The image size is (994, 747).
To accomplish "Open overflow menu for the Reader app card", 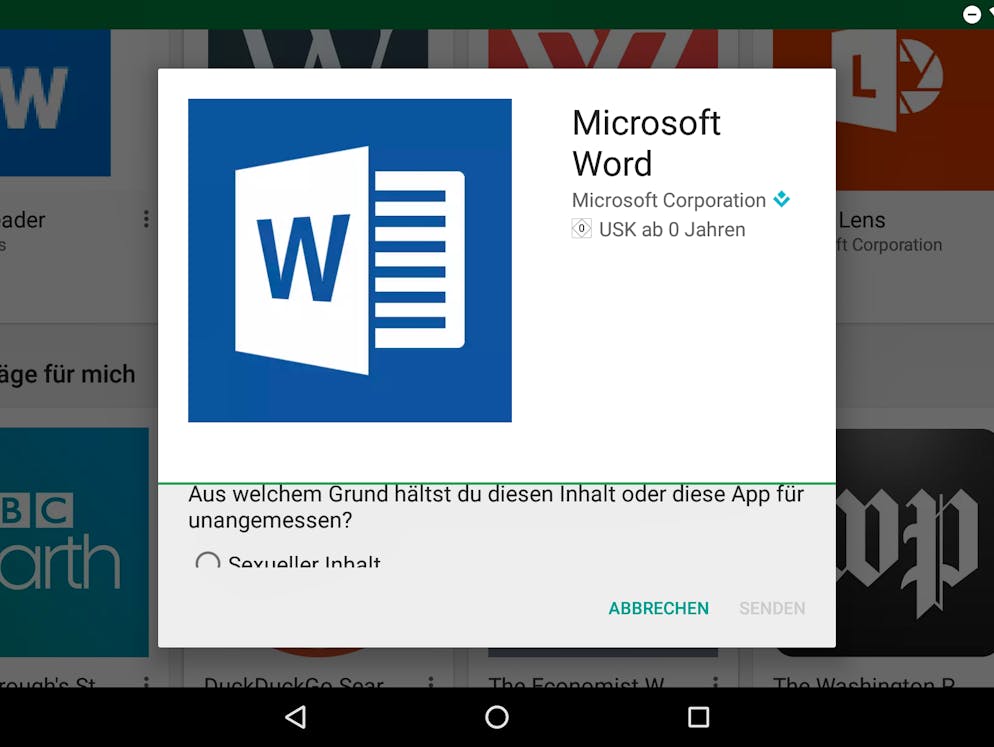I will coord(146,219).
